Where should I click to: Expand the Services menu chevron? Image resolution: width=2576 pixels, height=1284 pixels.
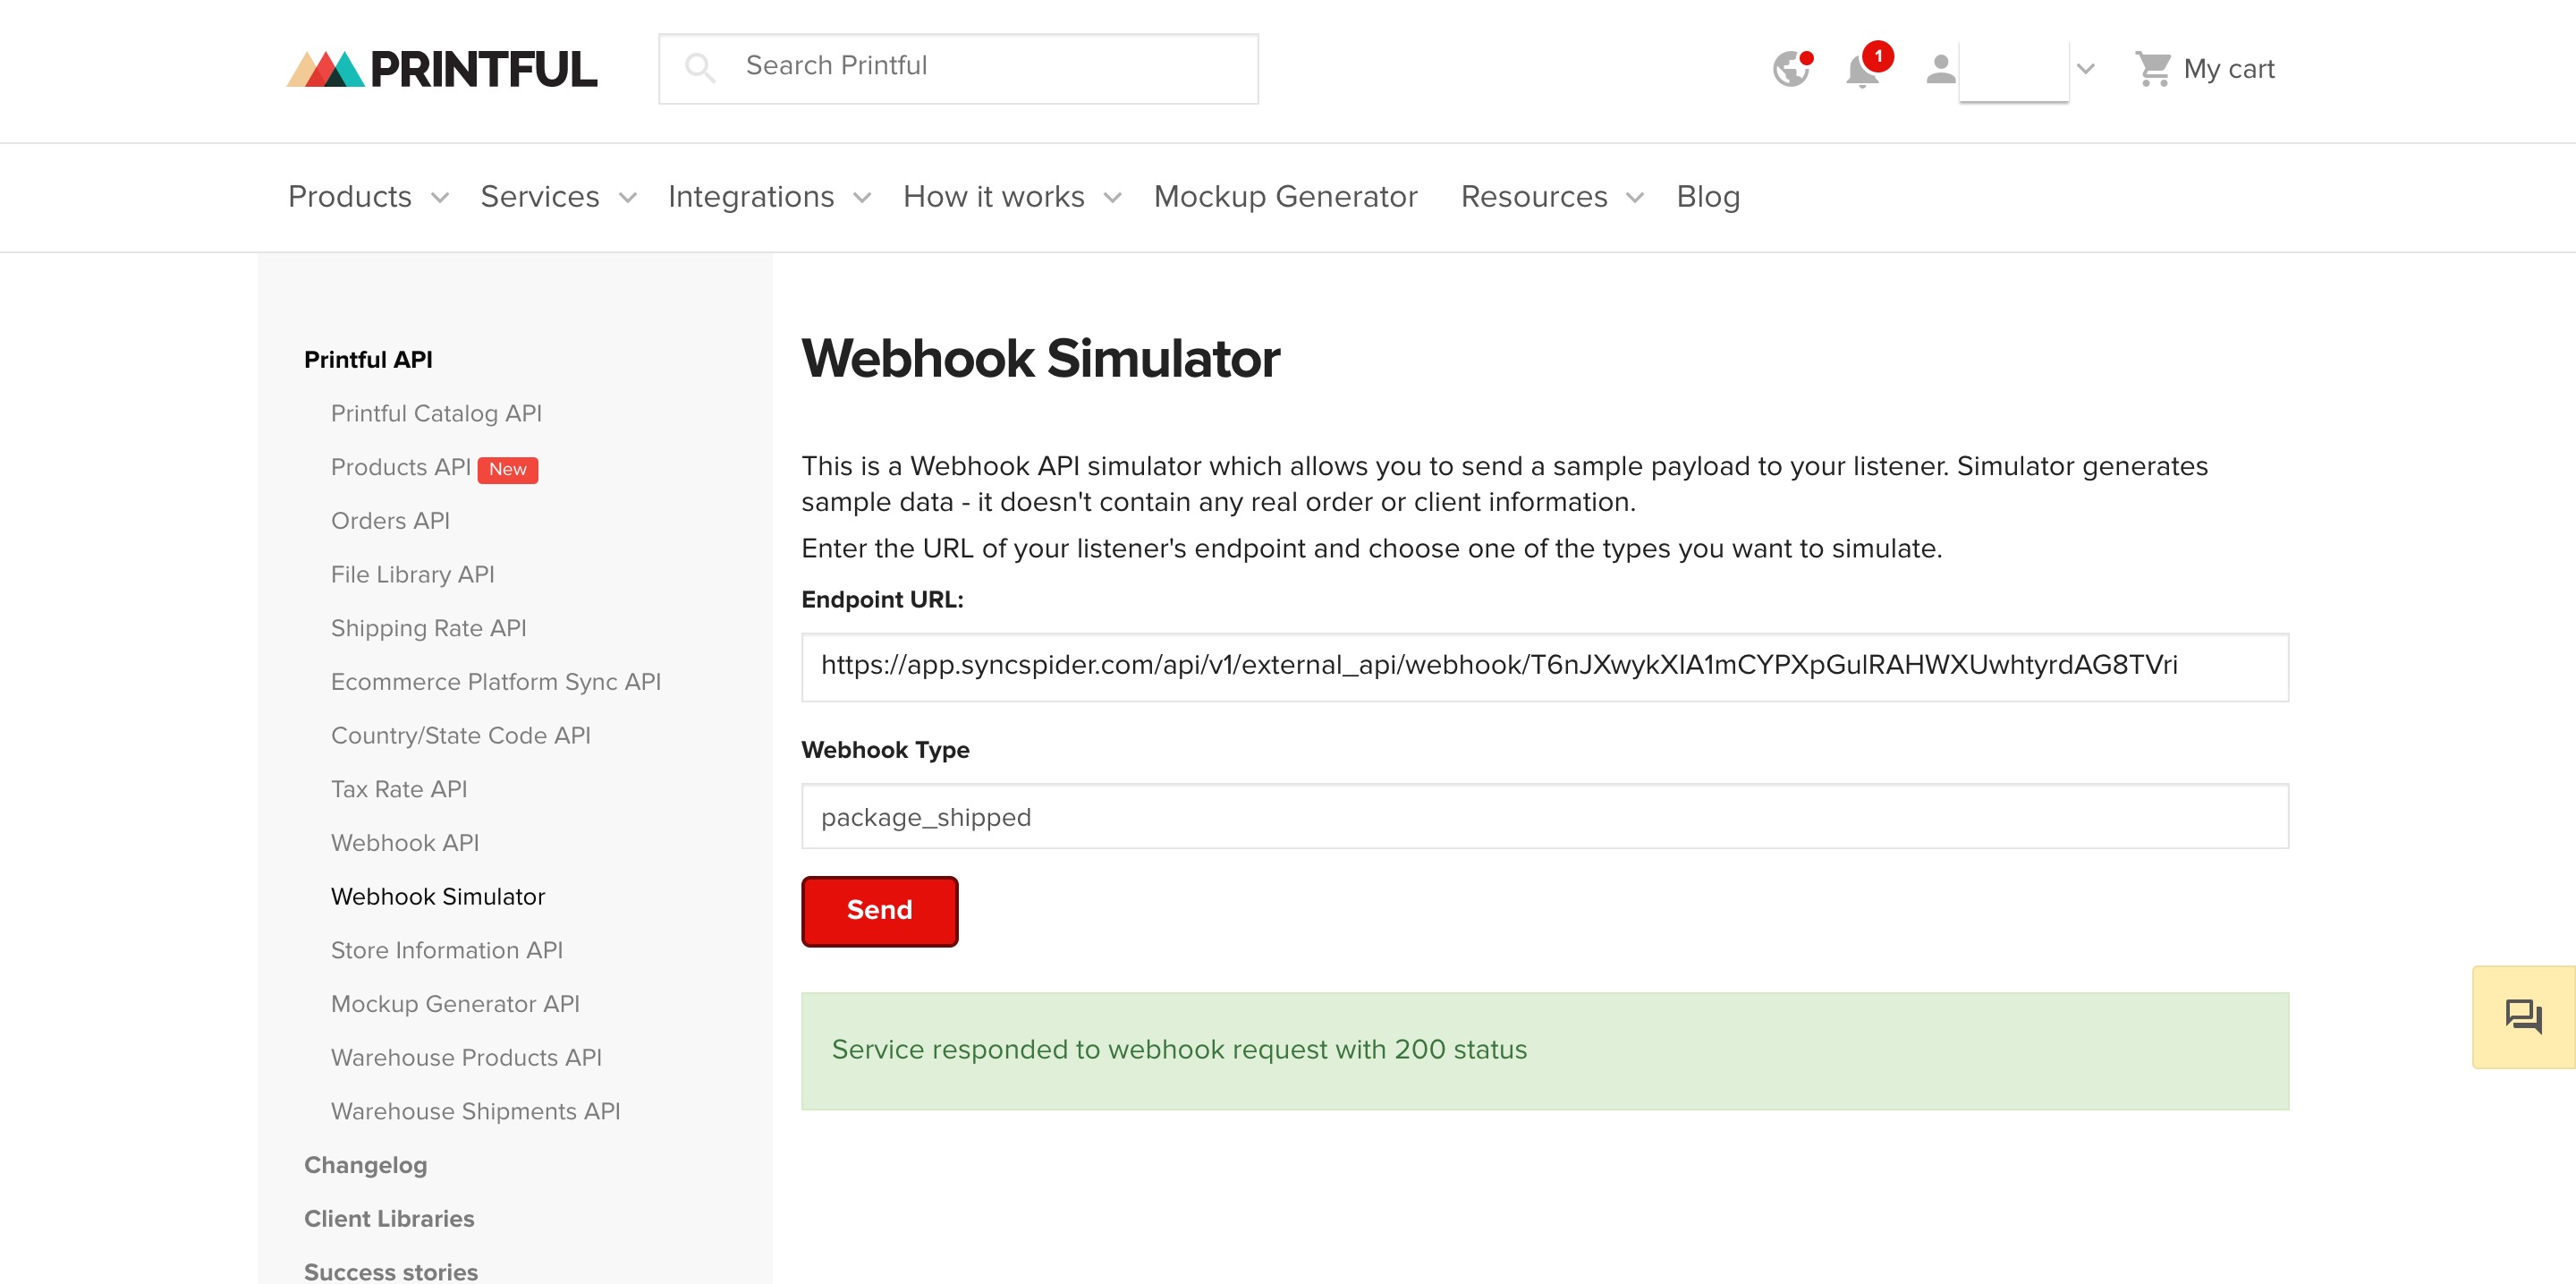click(628, 198)
